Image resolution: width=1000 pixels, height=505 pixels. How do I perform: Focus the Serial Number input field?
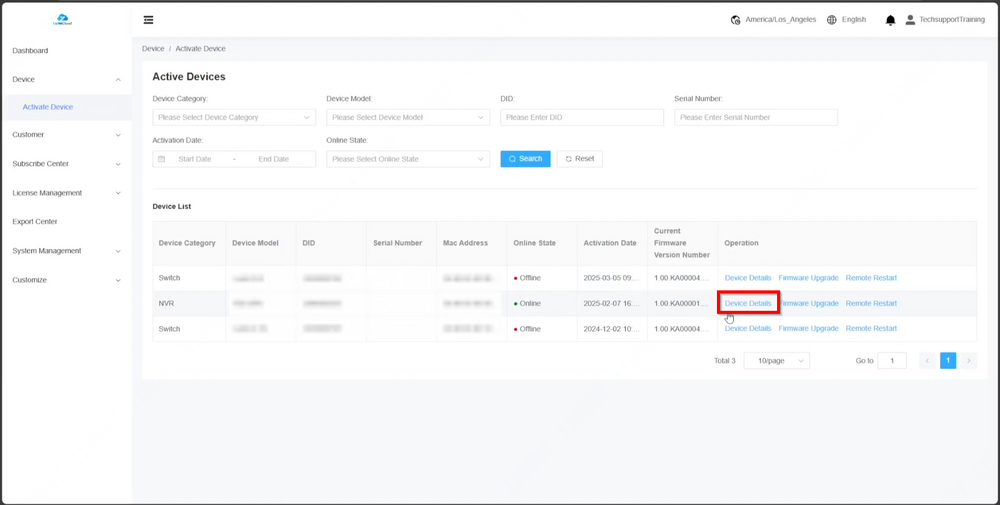tap(755, 117)
